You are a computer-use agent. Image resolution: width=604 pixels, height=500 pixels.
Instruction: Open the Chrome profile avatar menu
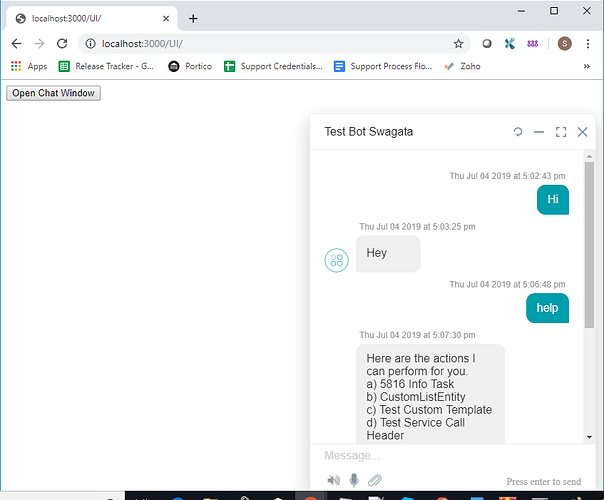564,44
